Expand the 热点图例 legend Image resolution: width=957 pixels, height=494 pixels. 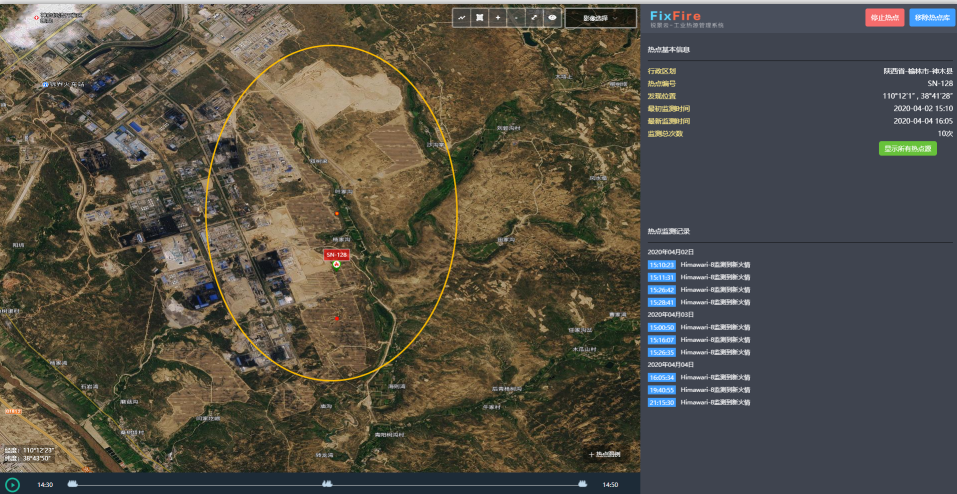[604, 455]
